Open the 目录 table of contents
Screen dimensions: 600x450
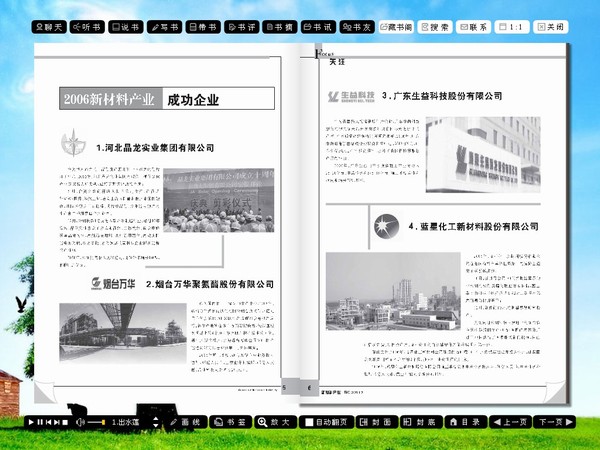tap(466, 422)
